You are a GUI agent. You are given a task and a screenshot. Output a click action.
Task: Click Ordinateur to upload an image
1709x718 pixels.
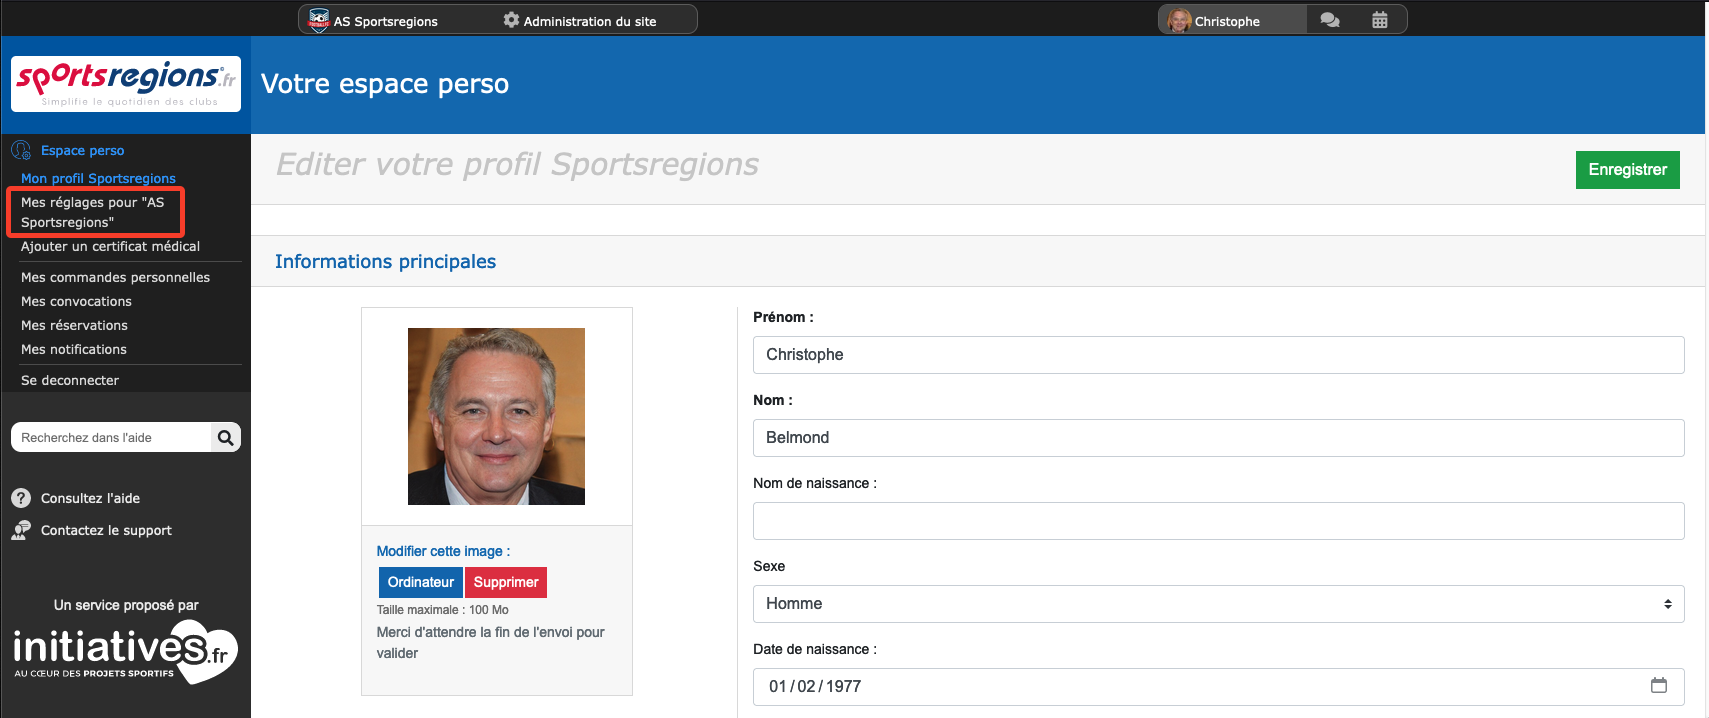[420, 582]
